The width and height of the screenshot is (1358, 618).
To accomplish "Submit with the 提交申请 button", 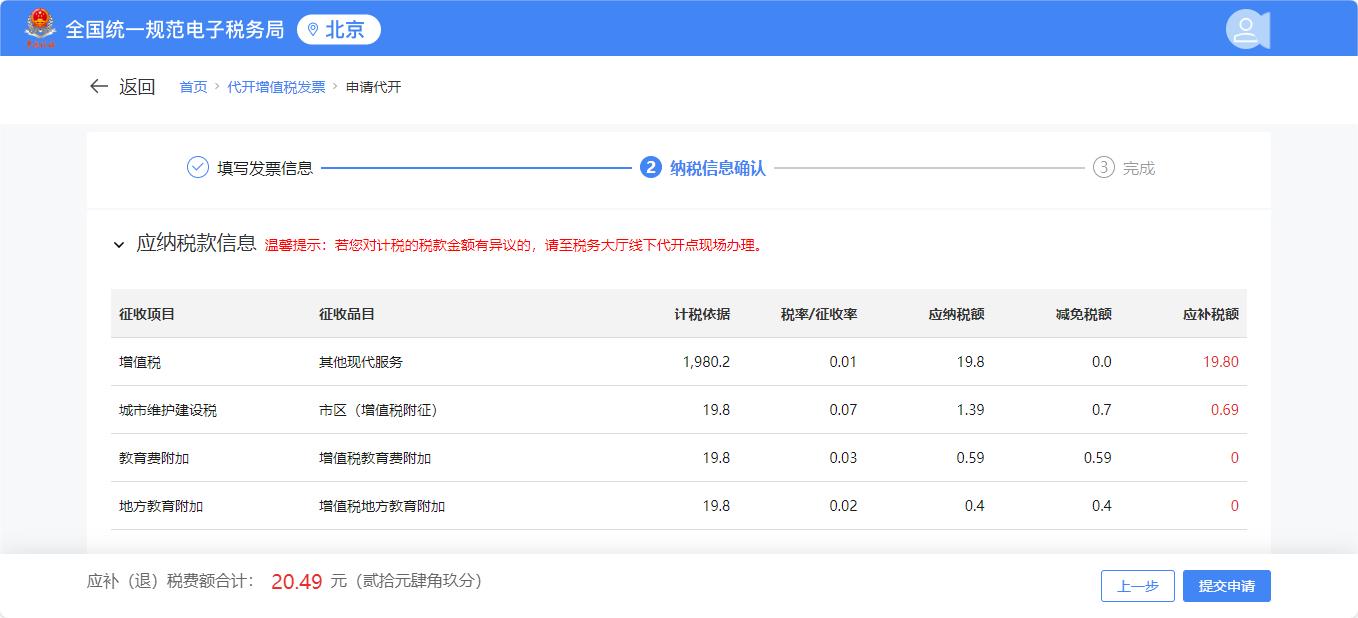I will coord(1226,586).
